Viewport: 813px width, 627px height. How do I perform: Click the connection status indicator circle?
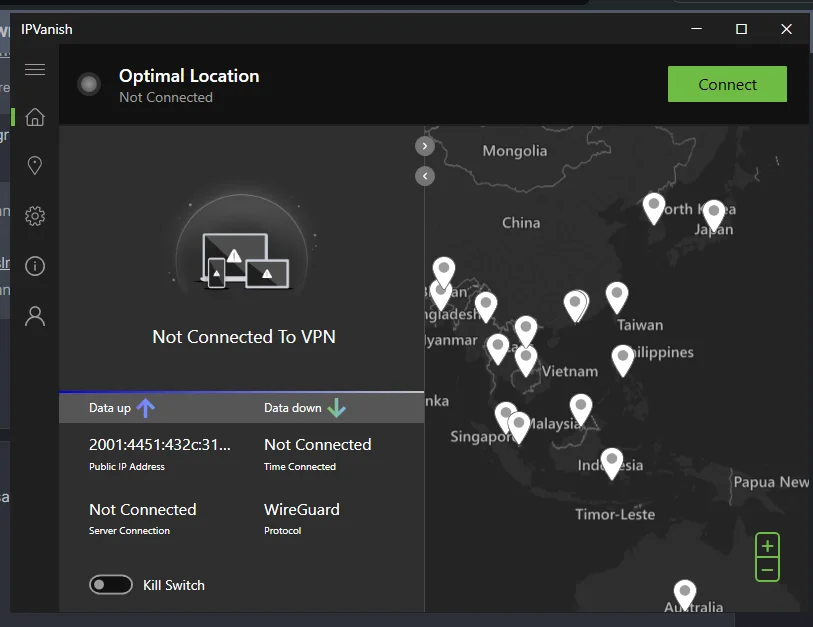(x=89, y=83)
